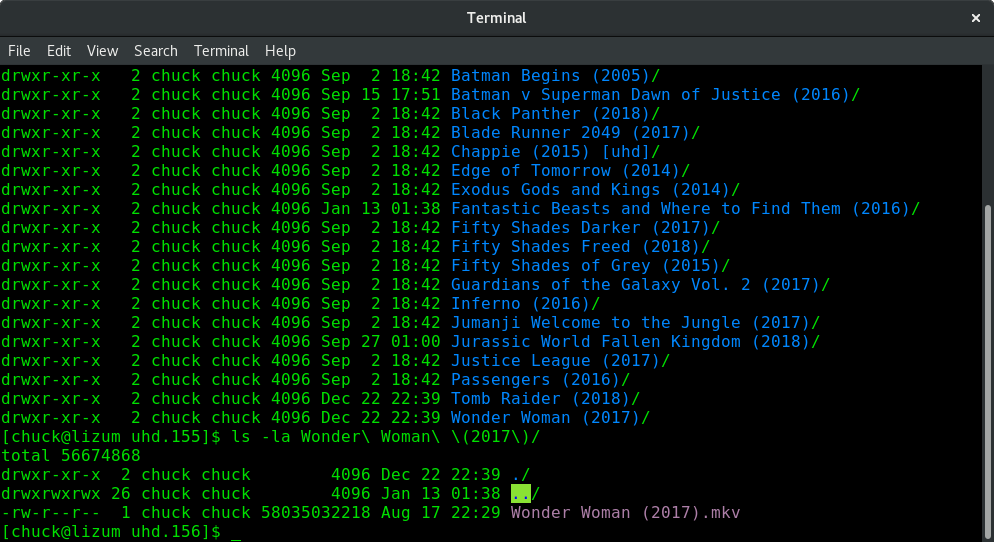The width and height of the screenshot is (994, 542).
Task: Click 'Fifty Shades of Grey (2015)/' entry
Action: pyautogui.click(x=591, y=266)
